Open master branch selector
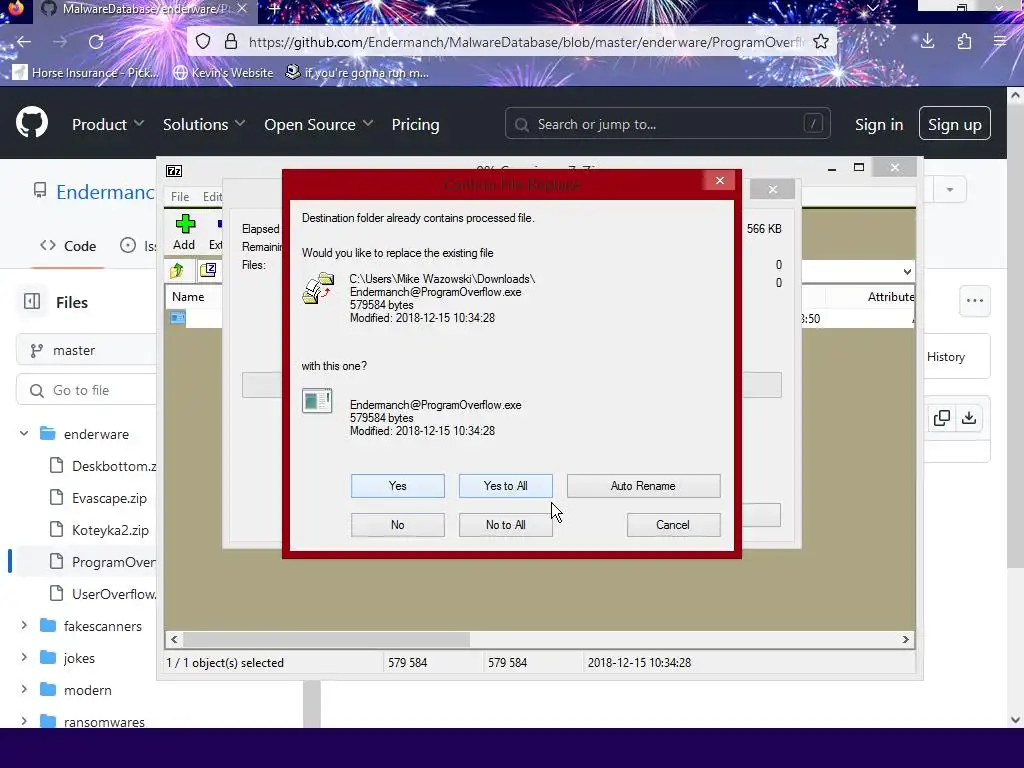1024x768 pixels. (x=86, y=350)
